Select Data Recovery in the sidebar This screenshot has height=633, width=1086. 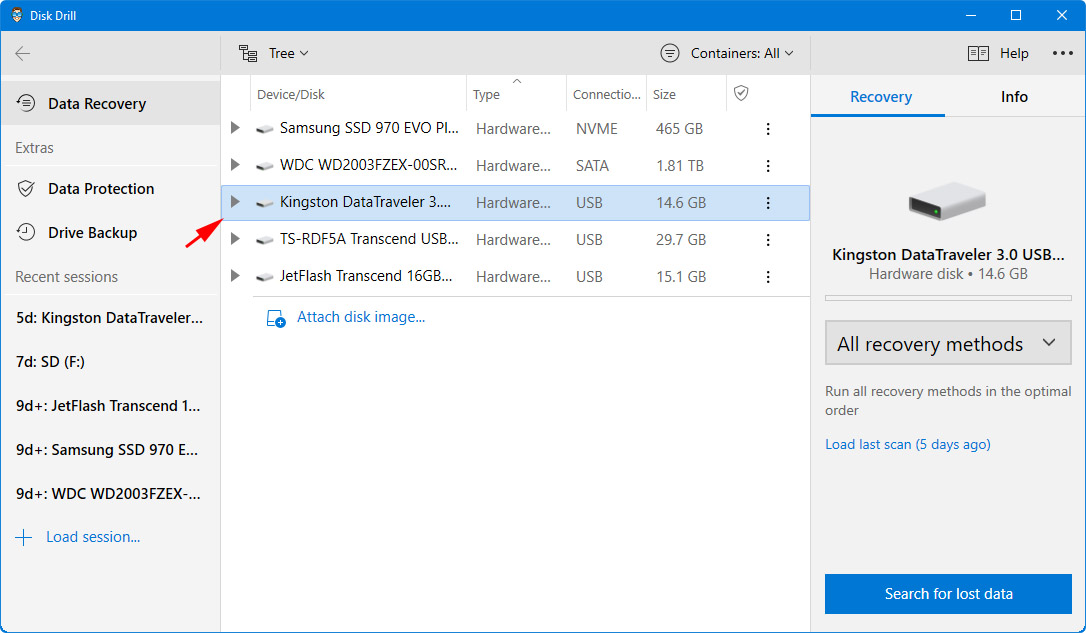click(111, 103)
